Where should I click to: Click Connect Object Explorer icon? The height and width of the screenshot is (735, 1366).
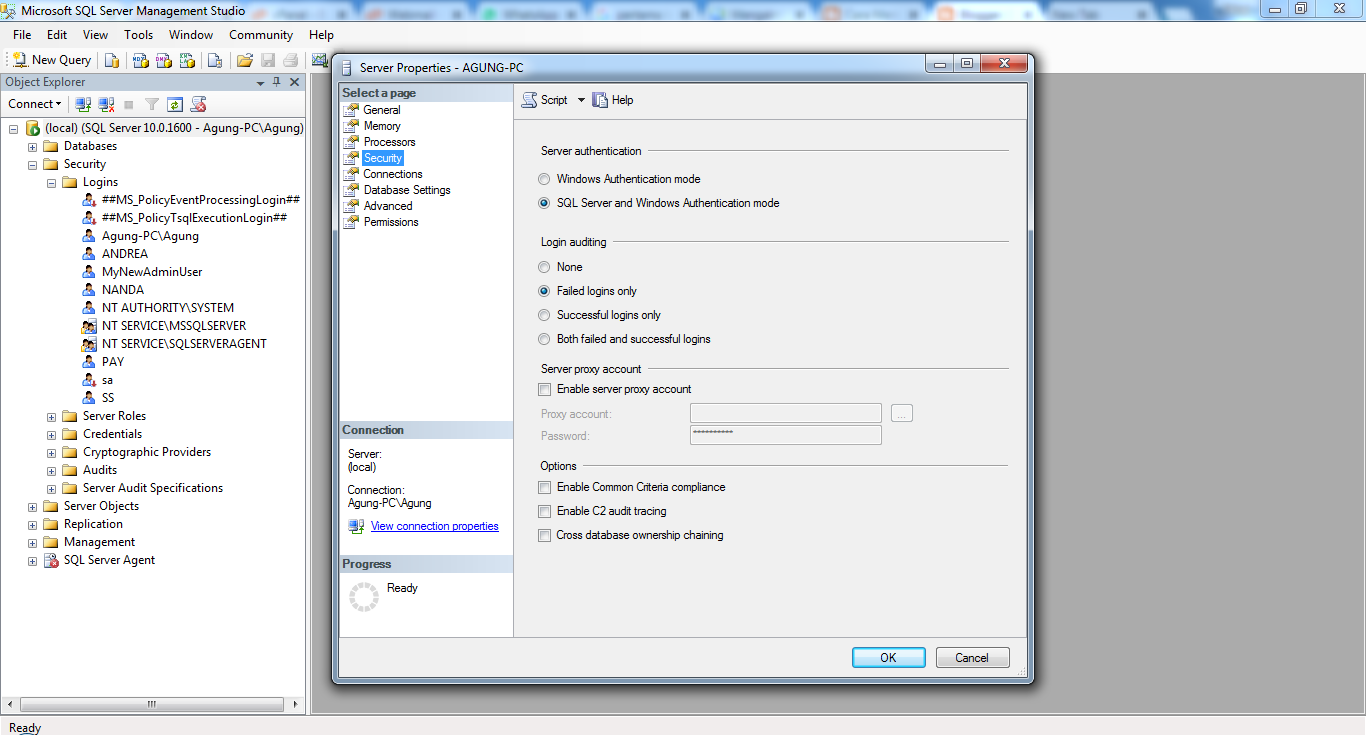(x=84, y=104)
